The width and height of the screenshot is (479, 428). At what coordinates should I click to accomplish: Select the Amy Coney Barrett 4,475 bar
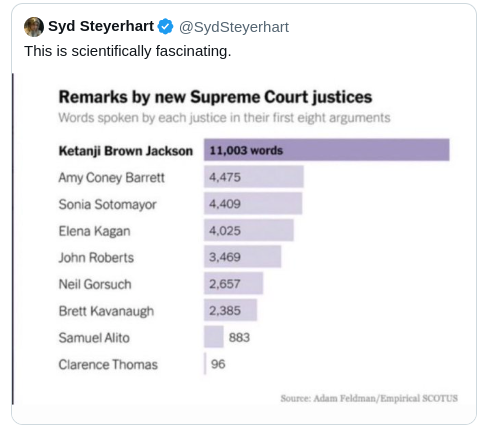pyautogui.click(x=254, y=177)
